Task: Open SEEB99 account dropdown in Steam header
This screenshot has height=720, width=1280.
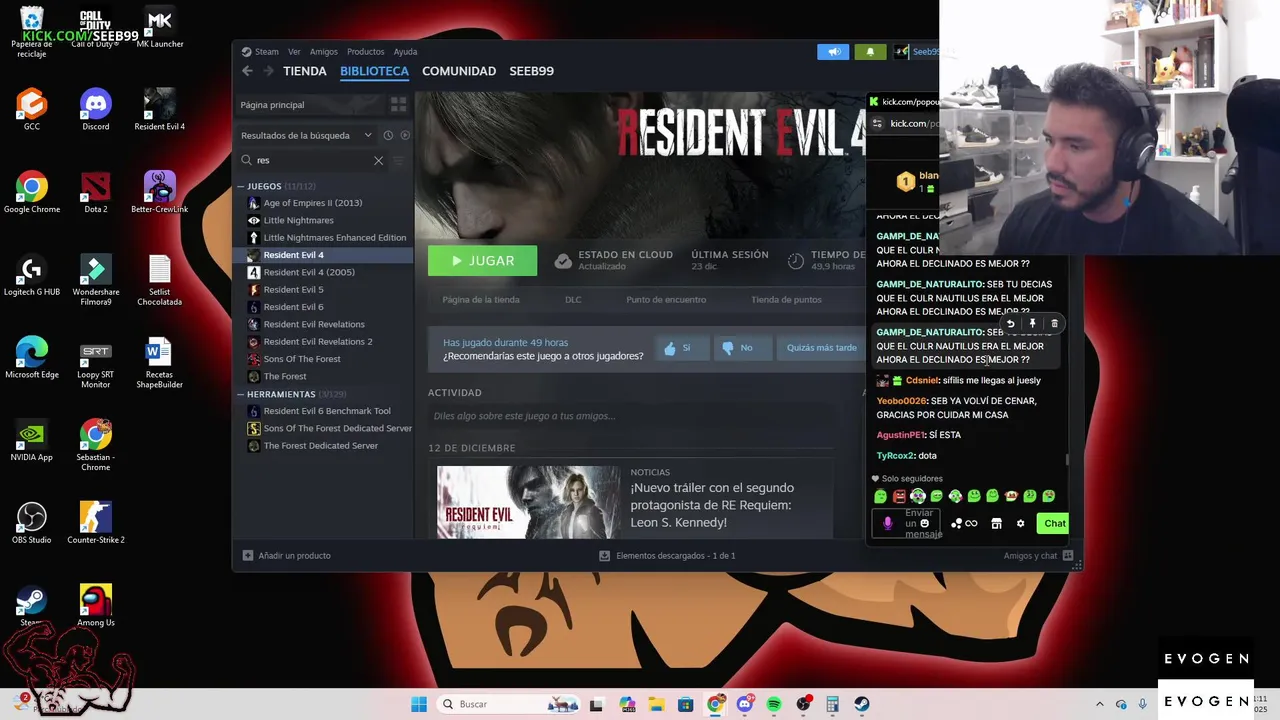Action: tap(917, 52)
